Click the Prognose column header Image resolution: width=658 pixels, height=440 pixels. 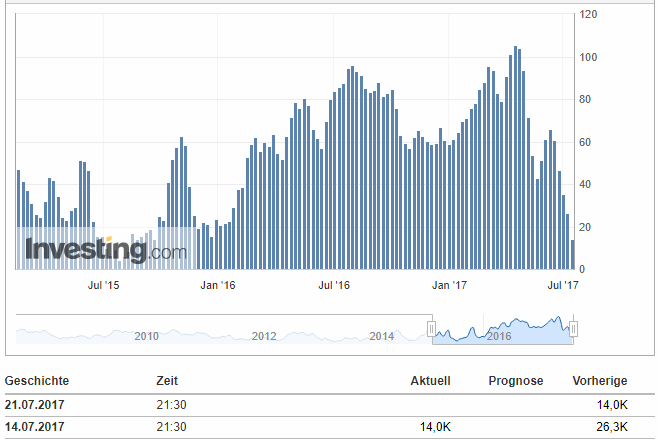click(516, 381)
